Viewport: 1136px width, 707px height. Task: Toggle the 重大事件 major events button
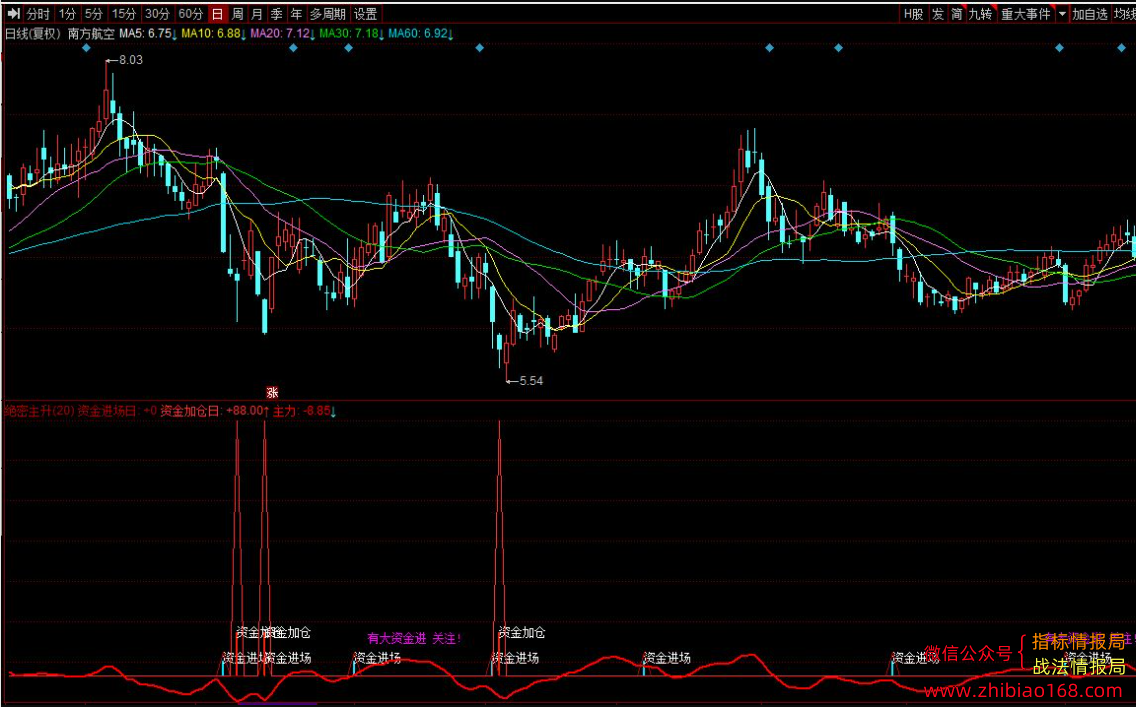click(x=1025, y=14)
